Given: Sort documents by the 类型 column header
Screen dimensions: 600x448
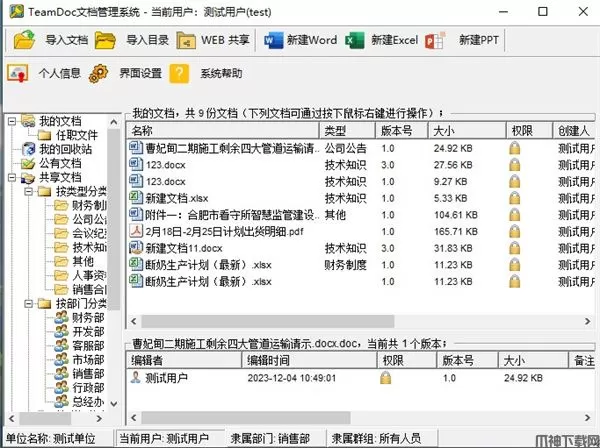Looking at the screenshot, I should coord(347,131).
